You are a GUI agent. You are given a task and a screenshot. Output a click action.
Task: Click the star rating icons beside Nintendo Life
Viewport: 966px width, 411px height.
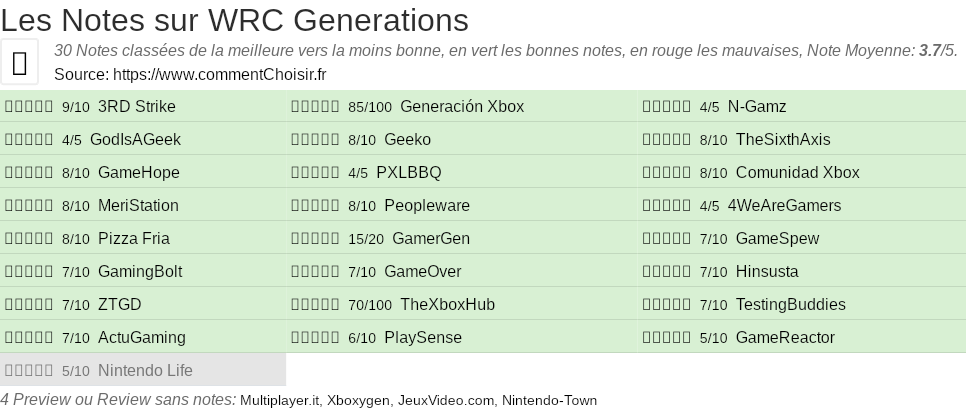(29, 371)
